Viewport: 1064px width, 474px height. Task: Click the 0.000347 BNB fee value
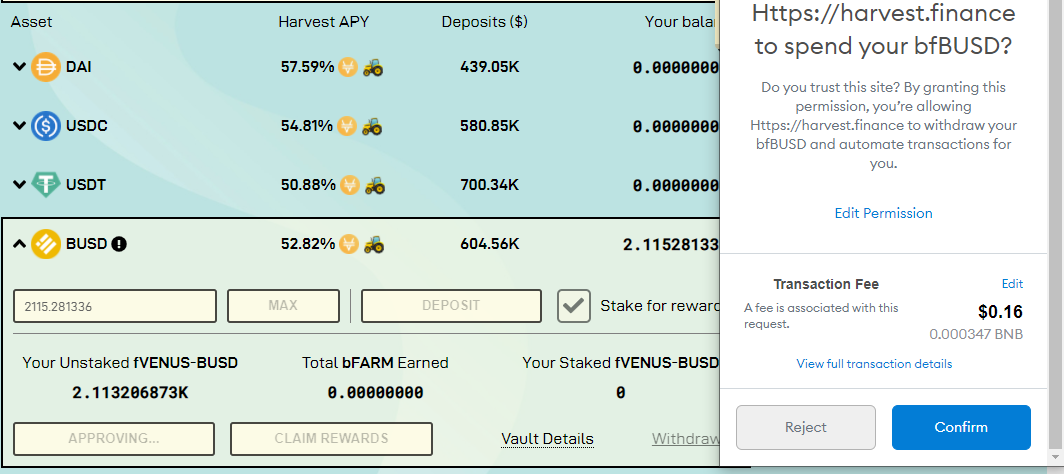click(976, 334)
